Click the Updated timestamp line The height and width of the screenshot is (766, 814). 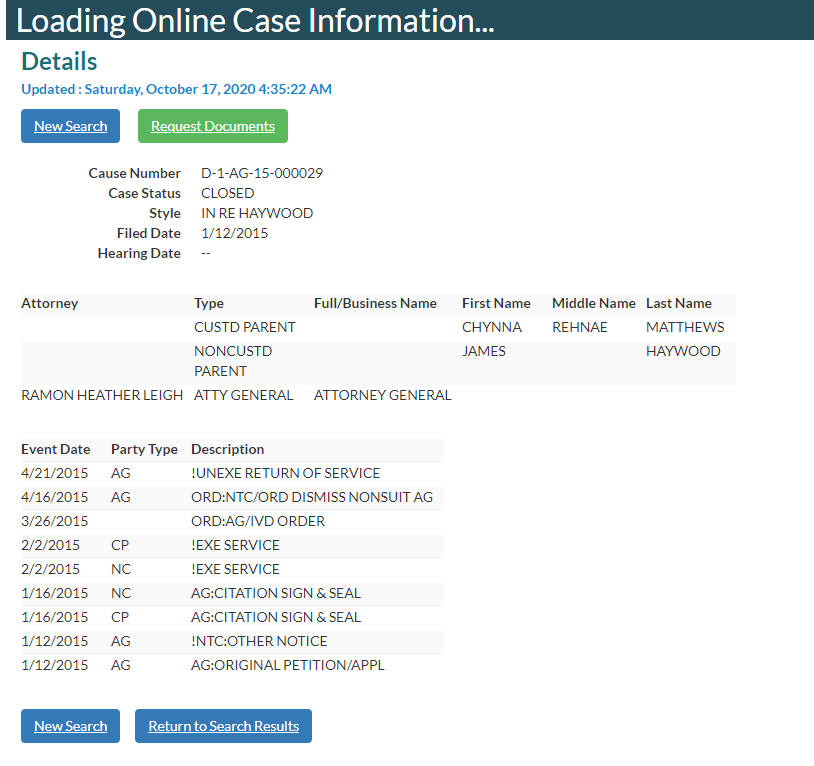(177, 89)
